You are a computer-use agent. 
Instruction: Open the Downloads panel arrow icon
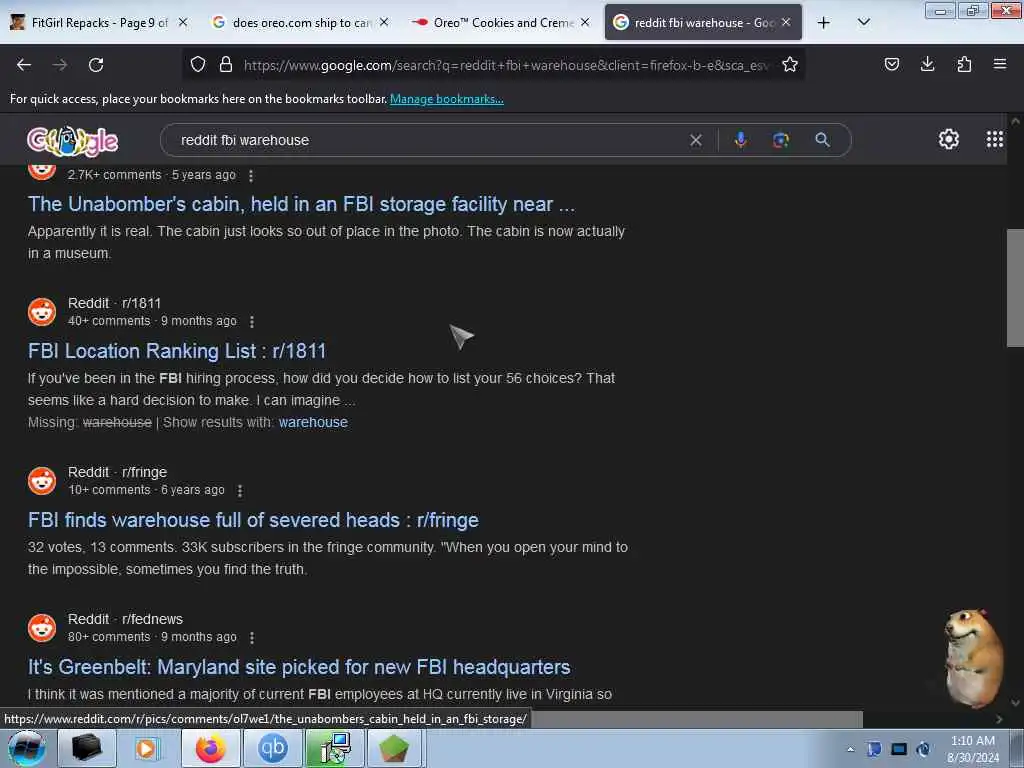(927, 64)
